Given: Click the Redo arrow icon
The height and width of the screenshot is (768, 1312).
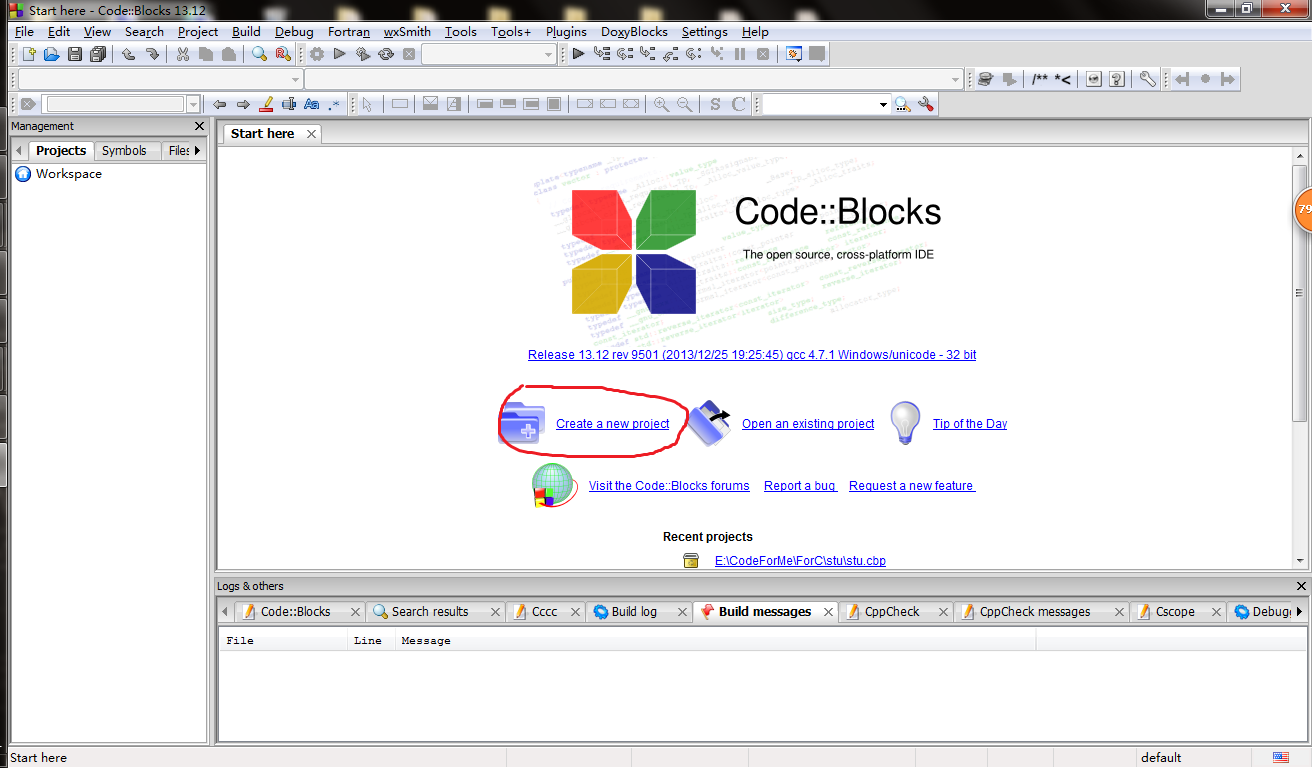Looking at the screenshot, I should (x=153, y=54).
